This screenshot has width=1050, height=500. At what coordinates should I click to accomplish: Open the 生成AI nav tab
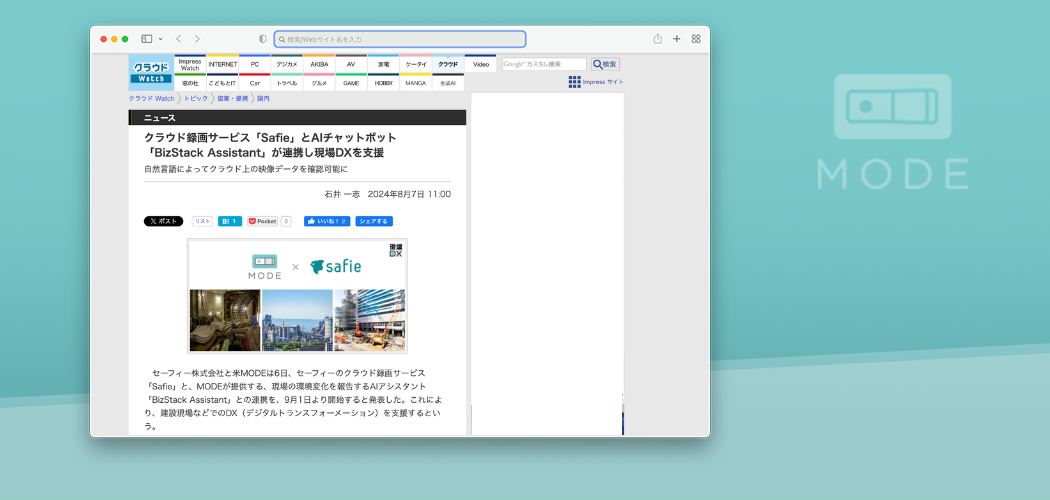[x=448, y=83]
